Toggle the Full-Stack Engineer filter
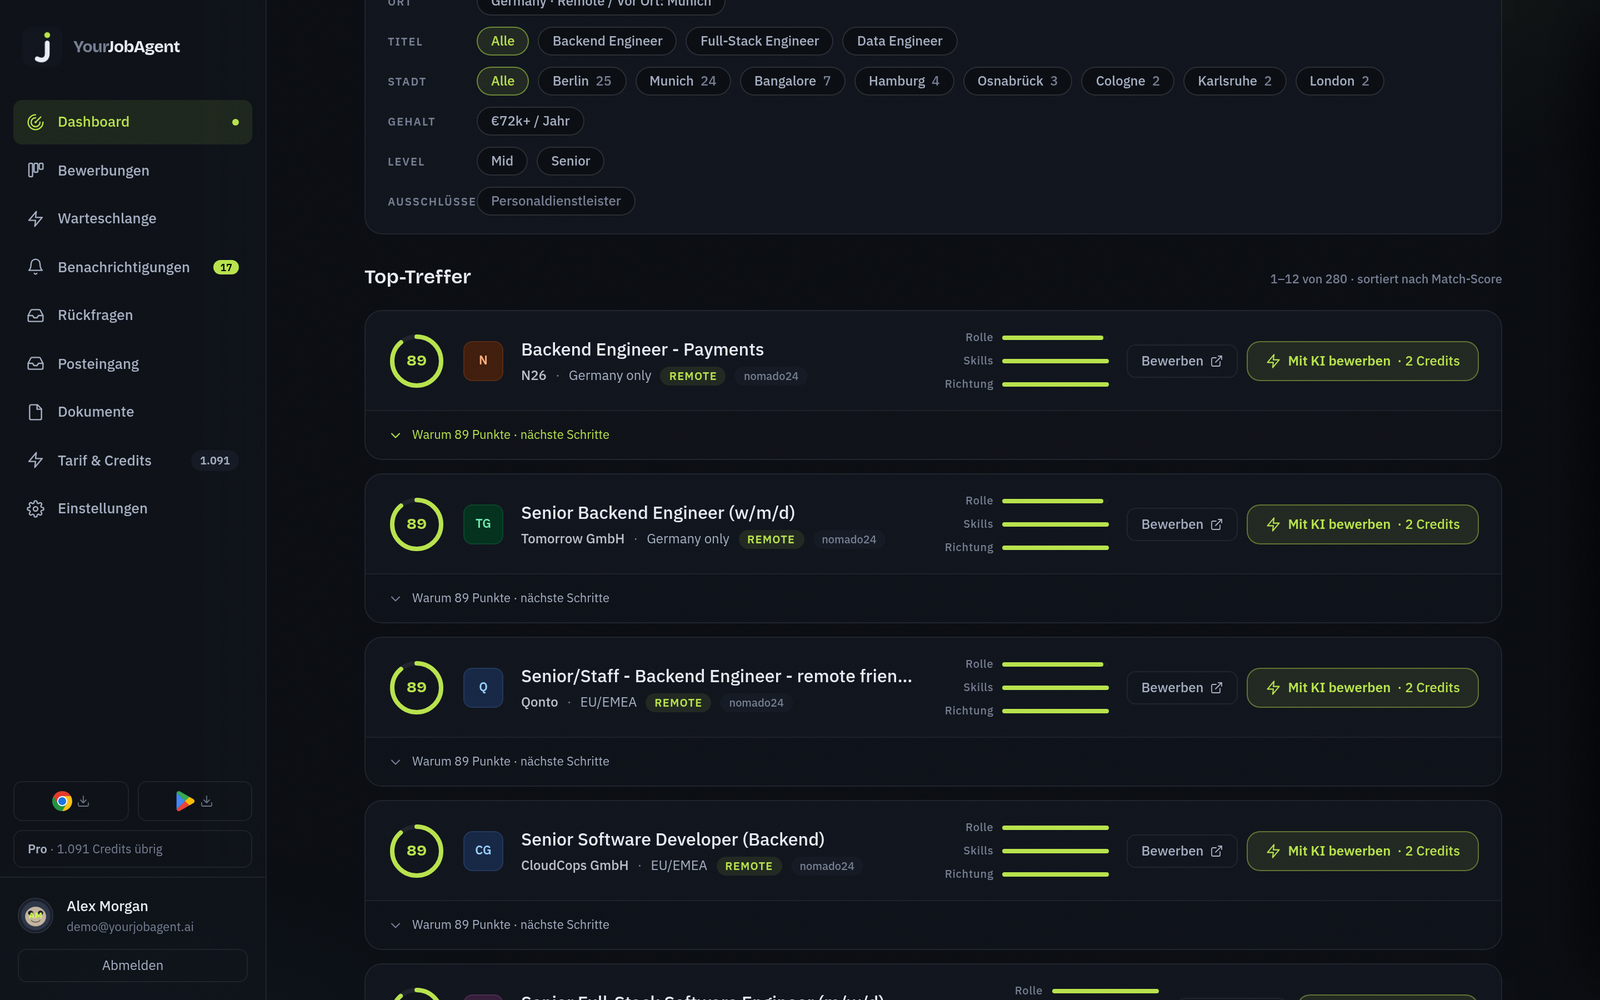This screenshot has height=1000, width=1600. (759, 41)
